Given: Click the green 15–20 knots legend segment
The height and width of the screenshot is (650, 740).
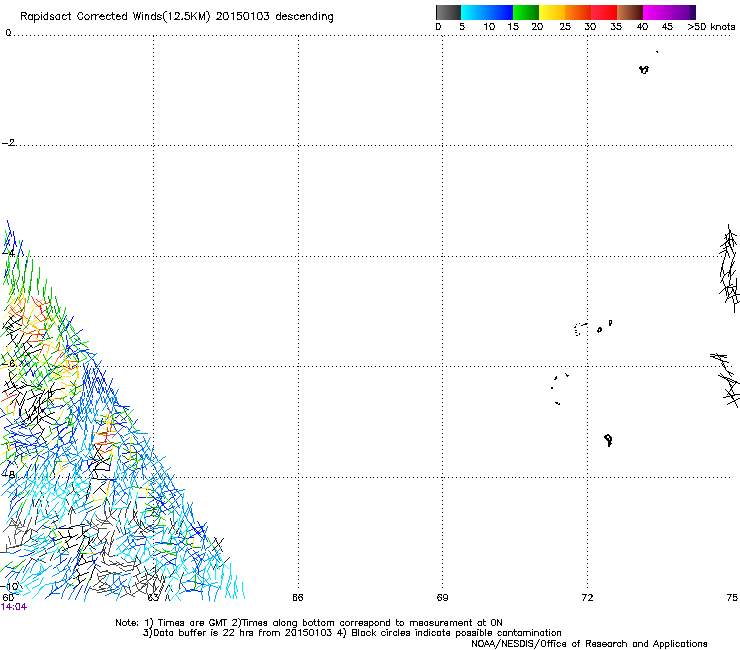Looking at the screenshot, I should tap(526, 12).
